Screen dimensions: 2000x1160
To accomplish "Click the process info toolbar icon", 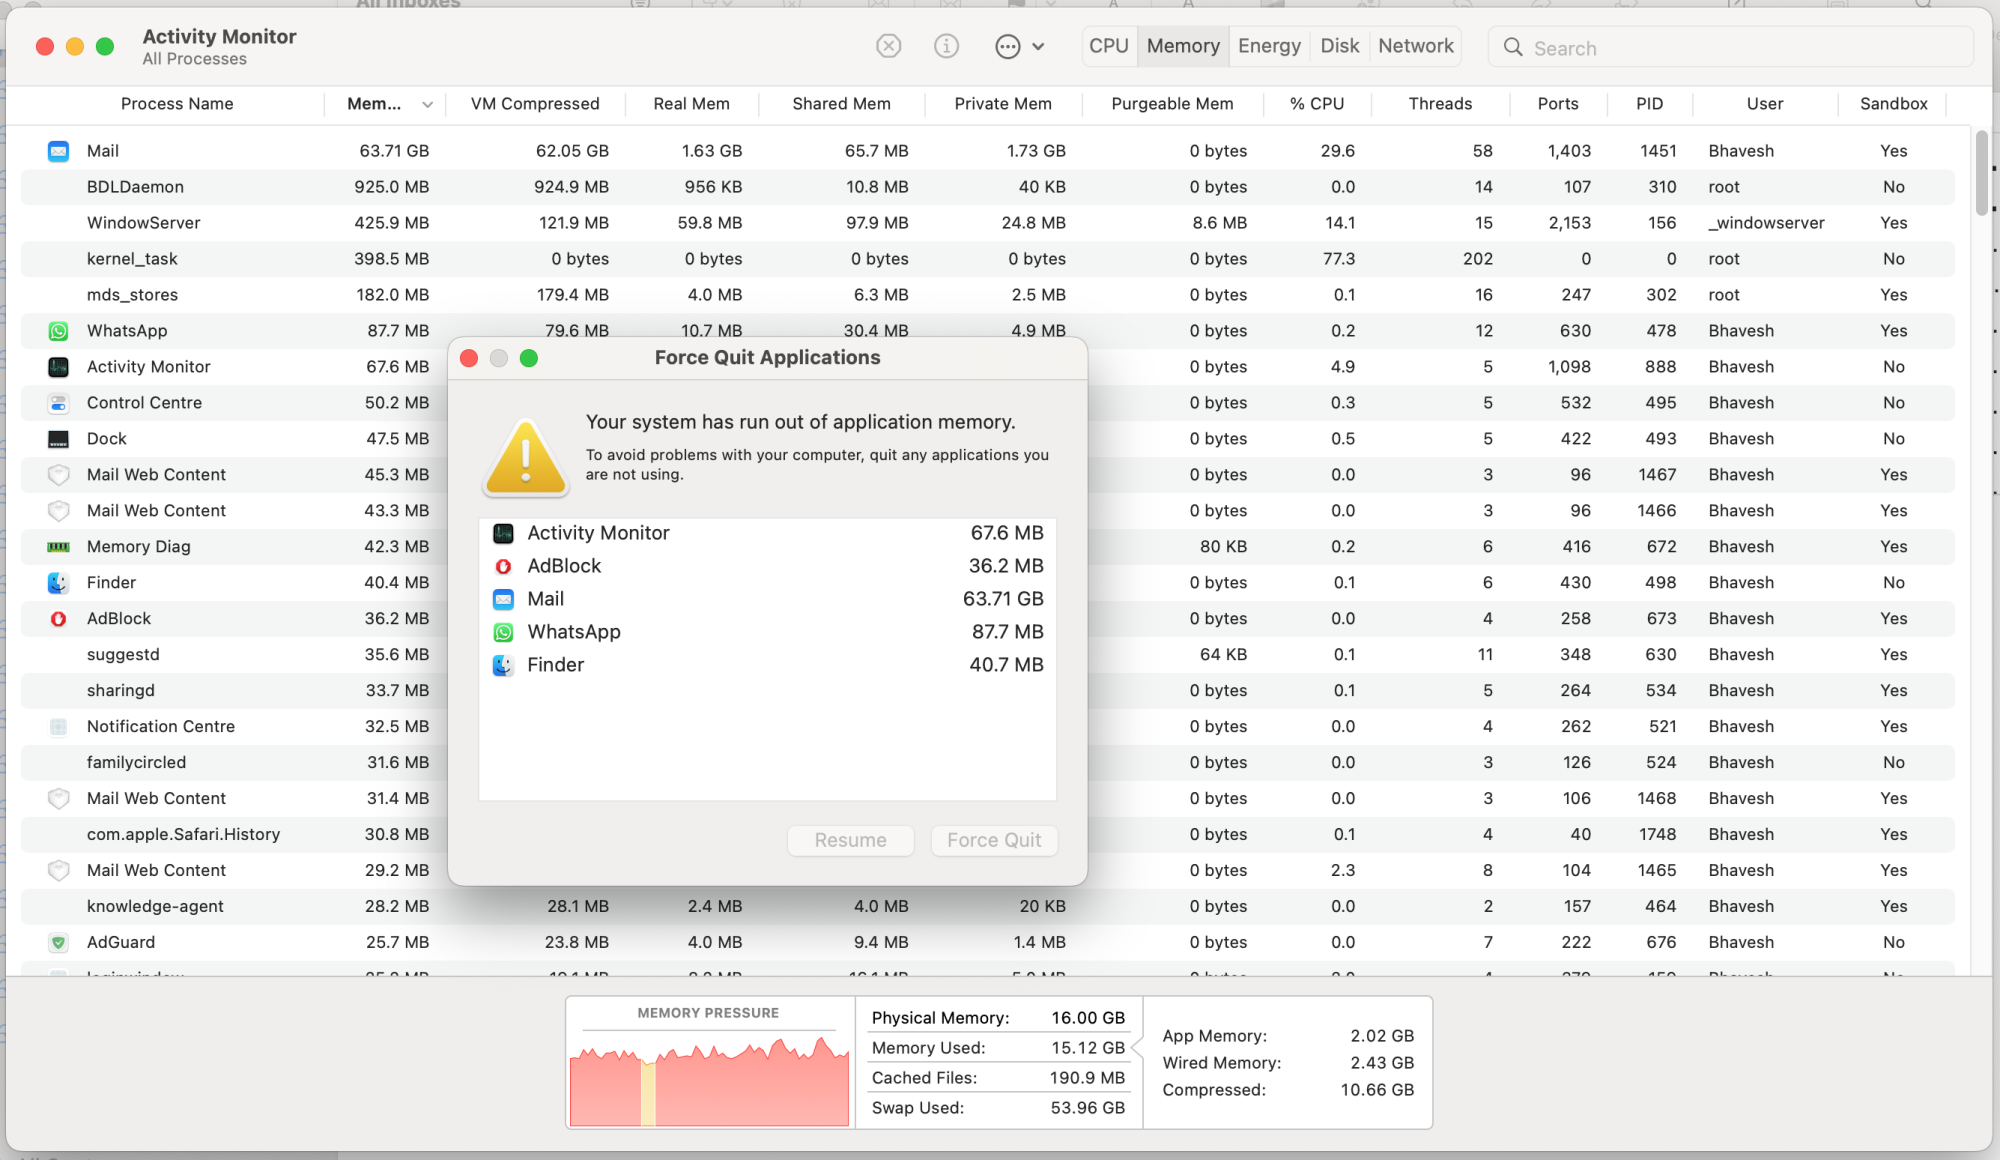I will (x=946, y=46).
